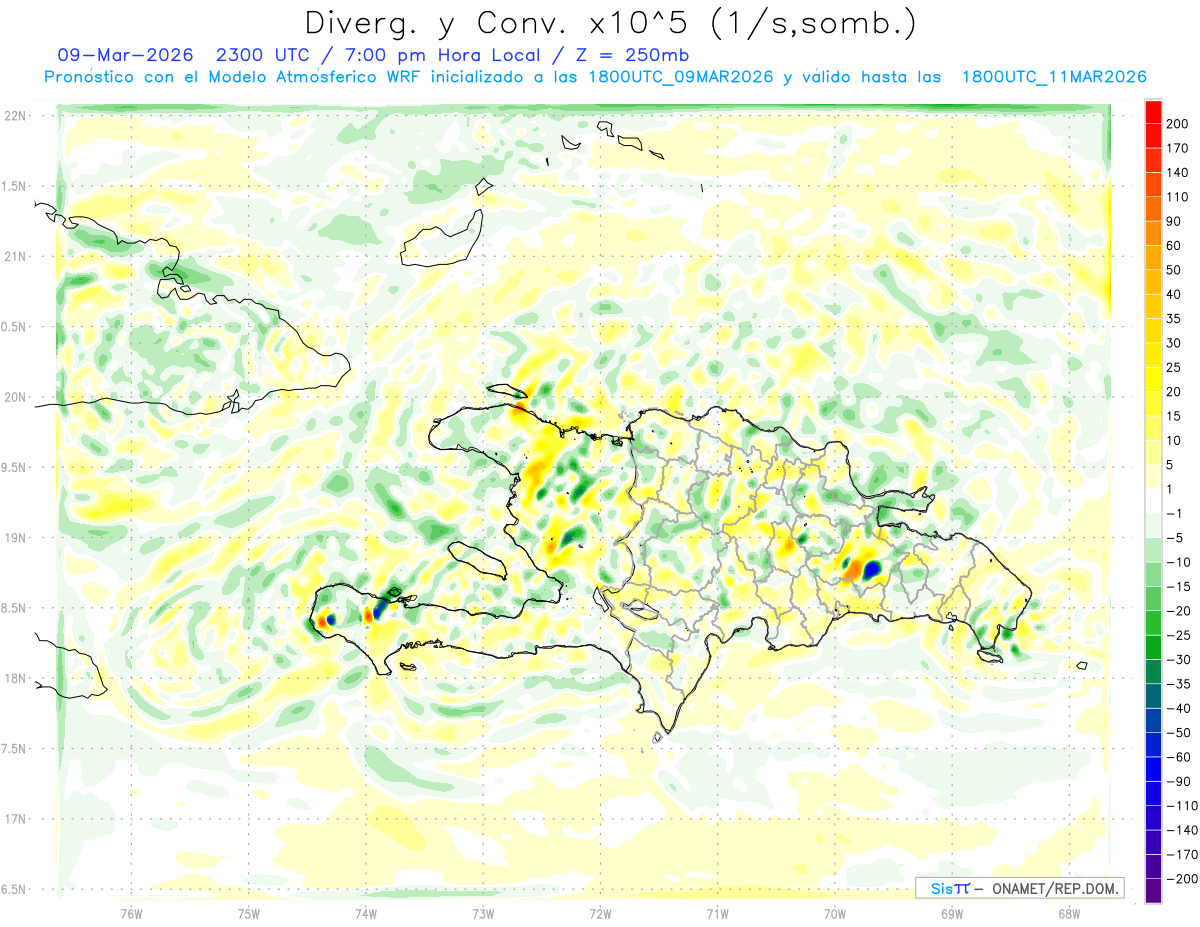Click the '19N' latitude label
The image size is (1200, 927).
(14, 537)
